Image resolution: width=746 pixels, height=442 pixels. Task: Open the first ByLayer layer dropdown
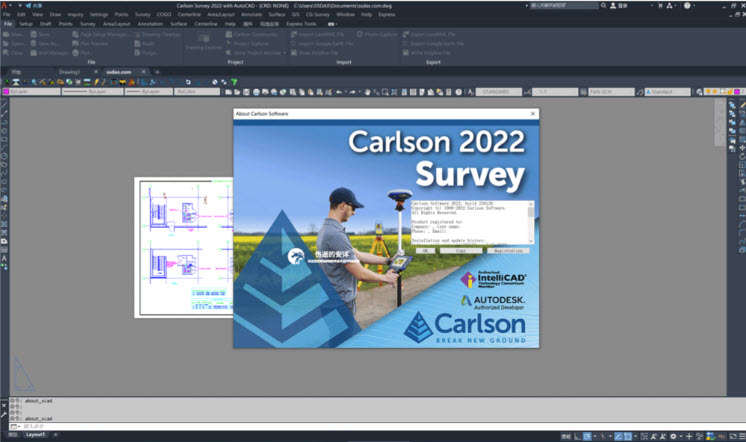pos(32,92)
